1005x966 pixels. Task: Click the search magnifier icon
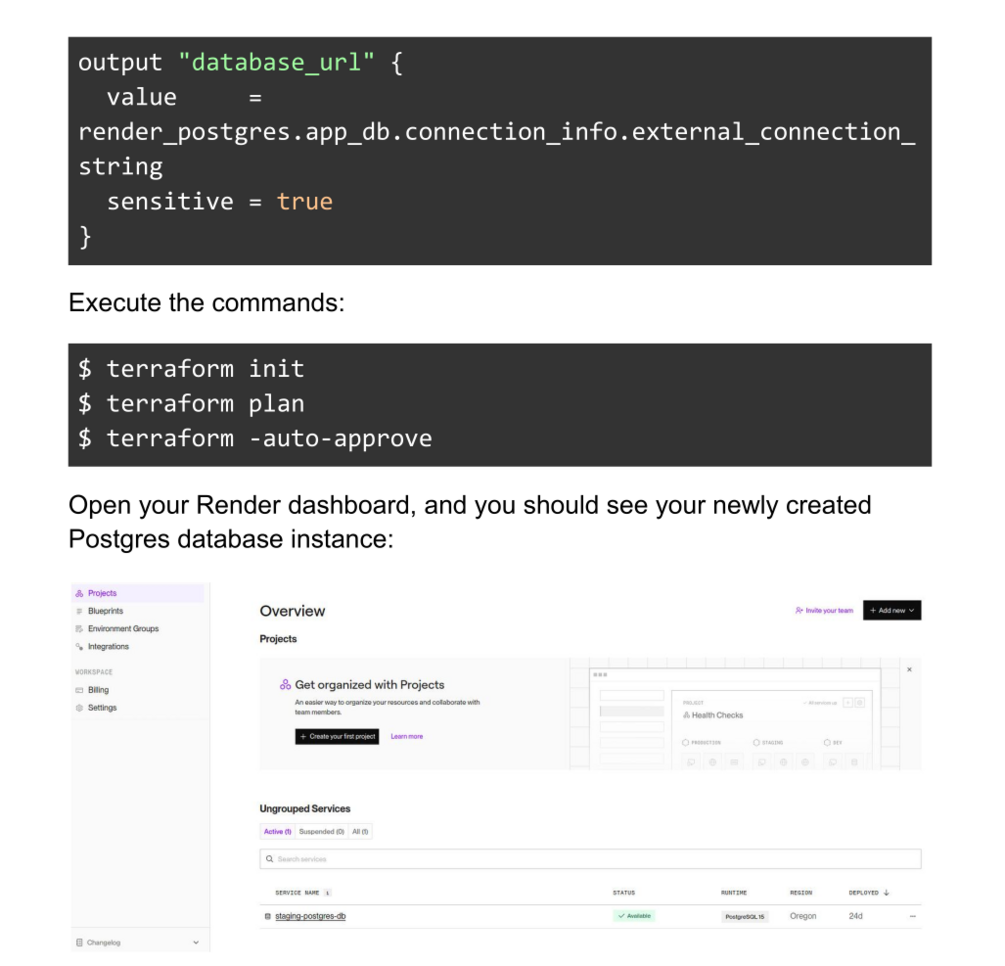coord(269,859)
